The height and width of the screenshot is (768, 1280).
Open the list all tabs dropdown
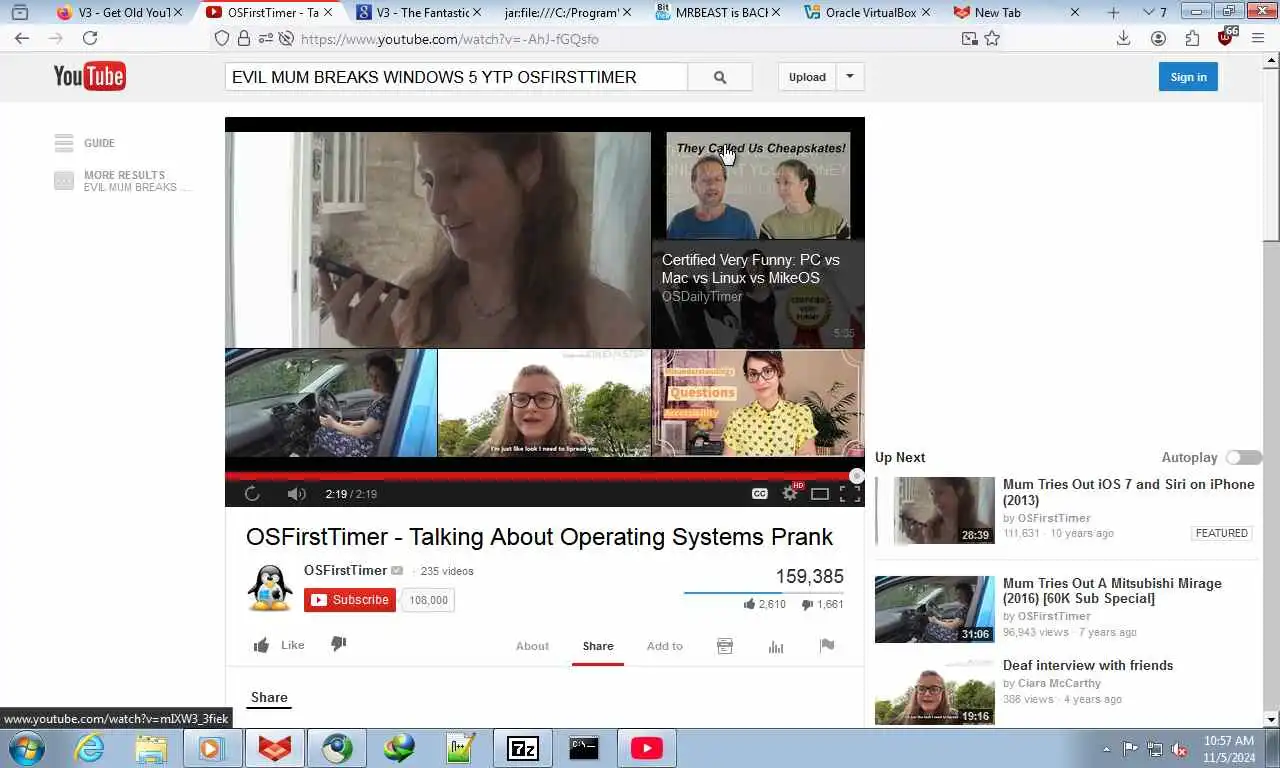pos(1147,12)
